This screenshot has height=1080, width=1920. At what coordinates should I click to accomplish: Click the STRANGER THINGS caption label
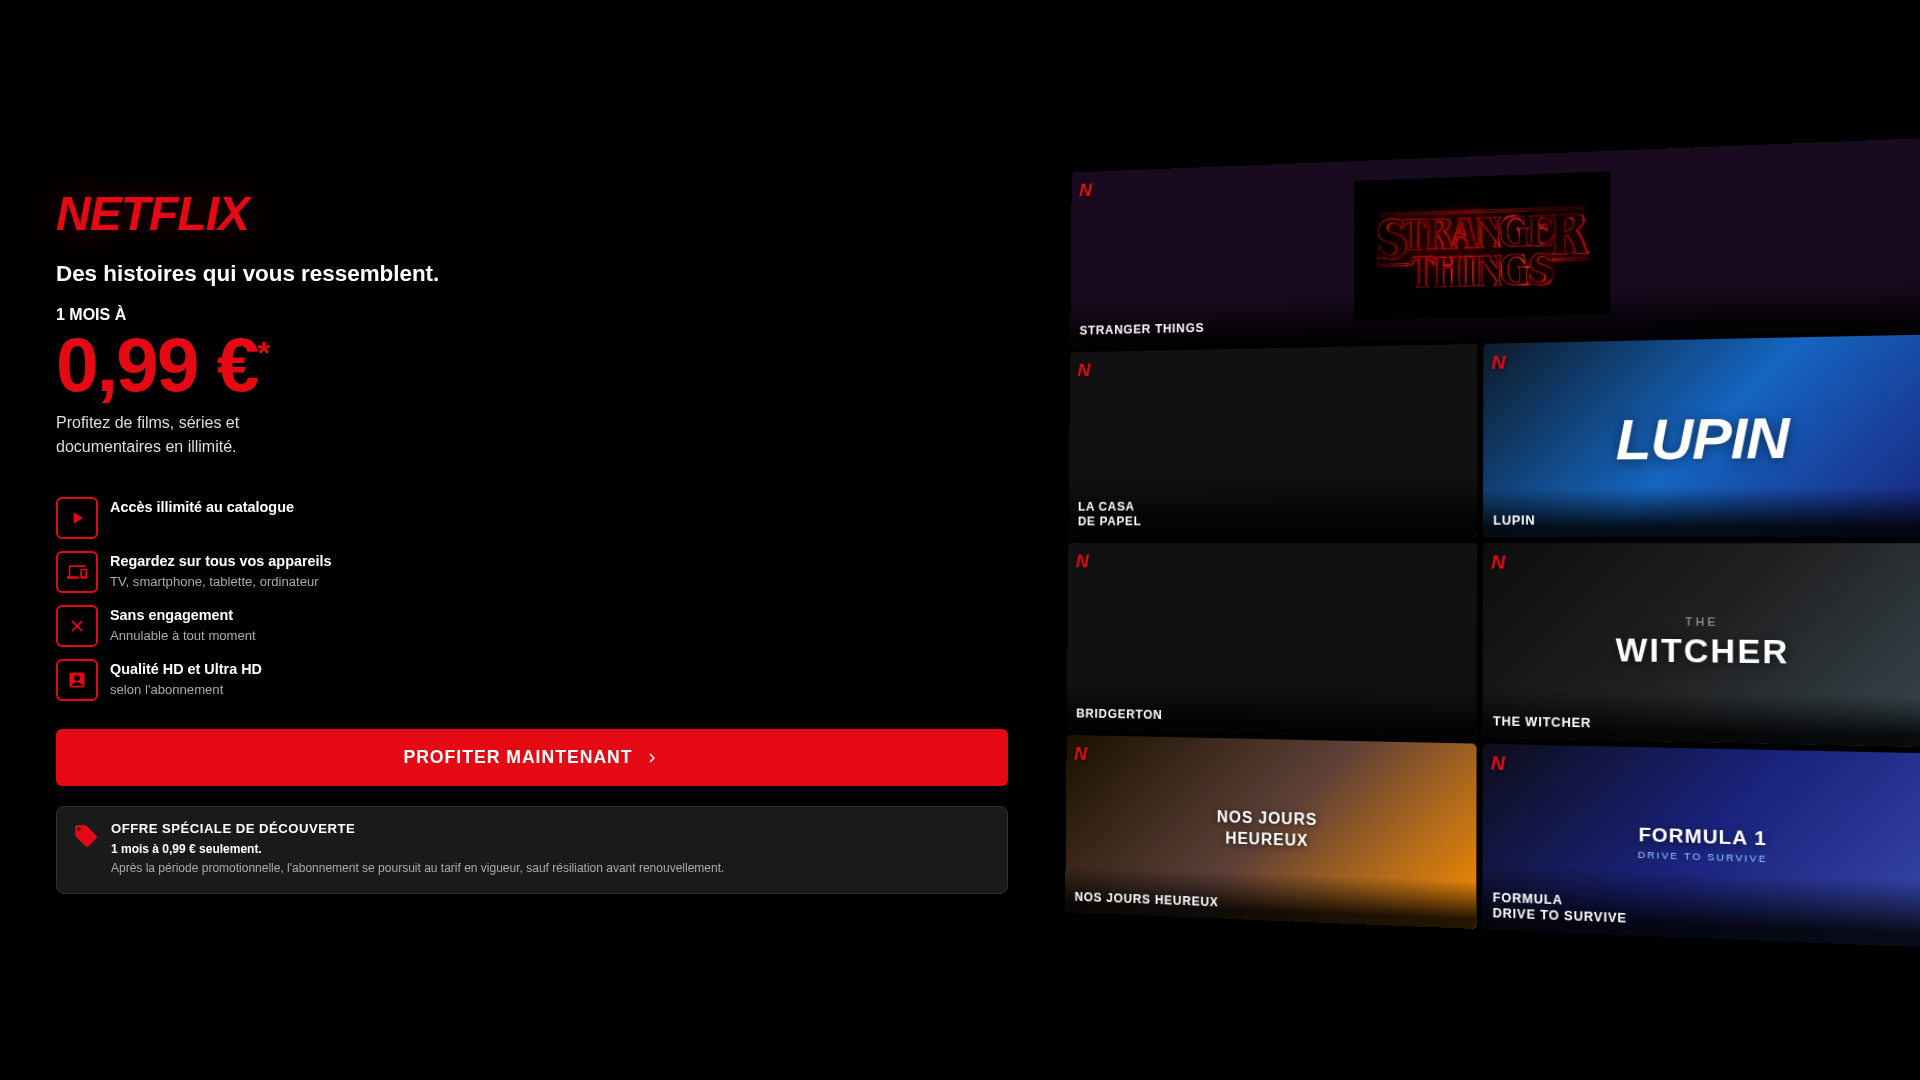pyautogui.click(x=1141, y=329)
